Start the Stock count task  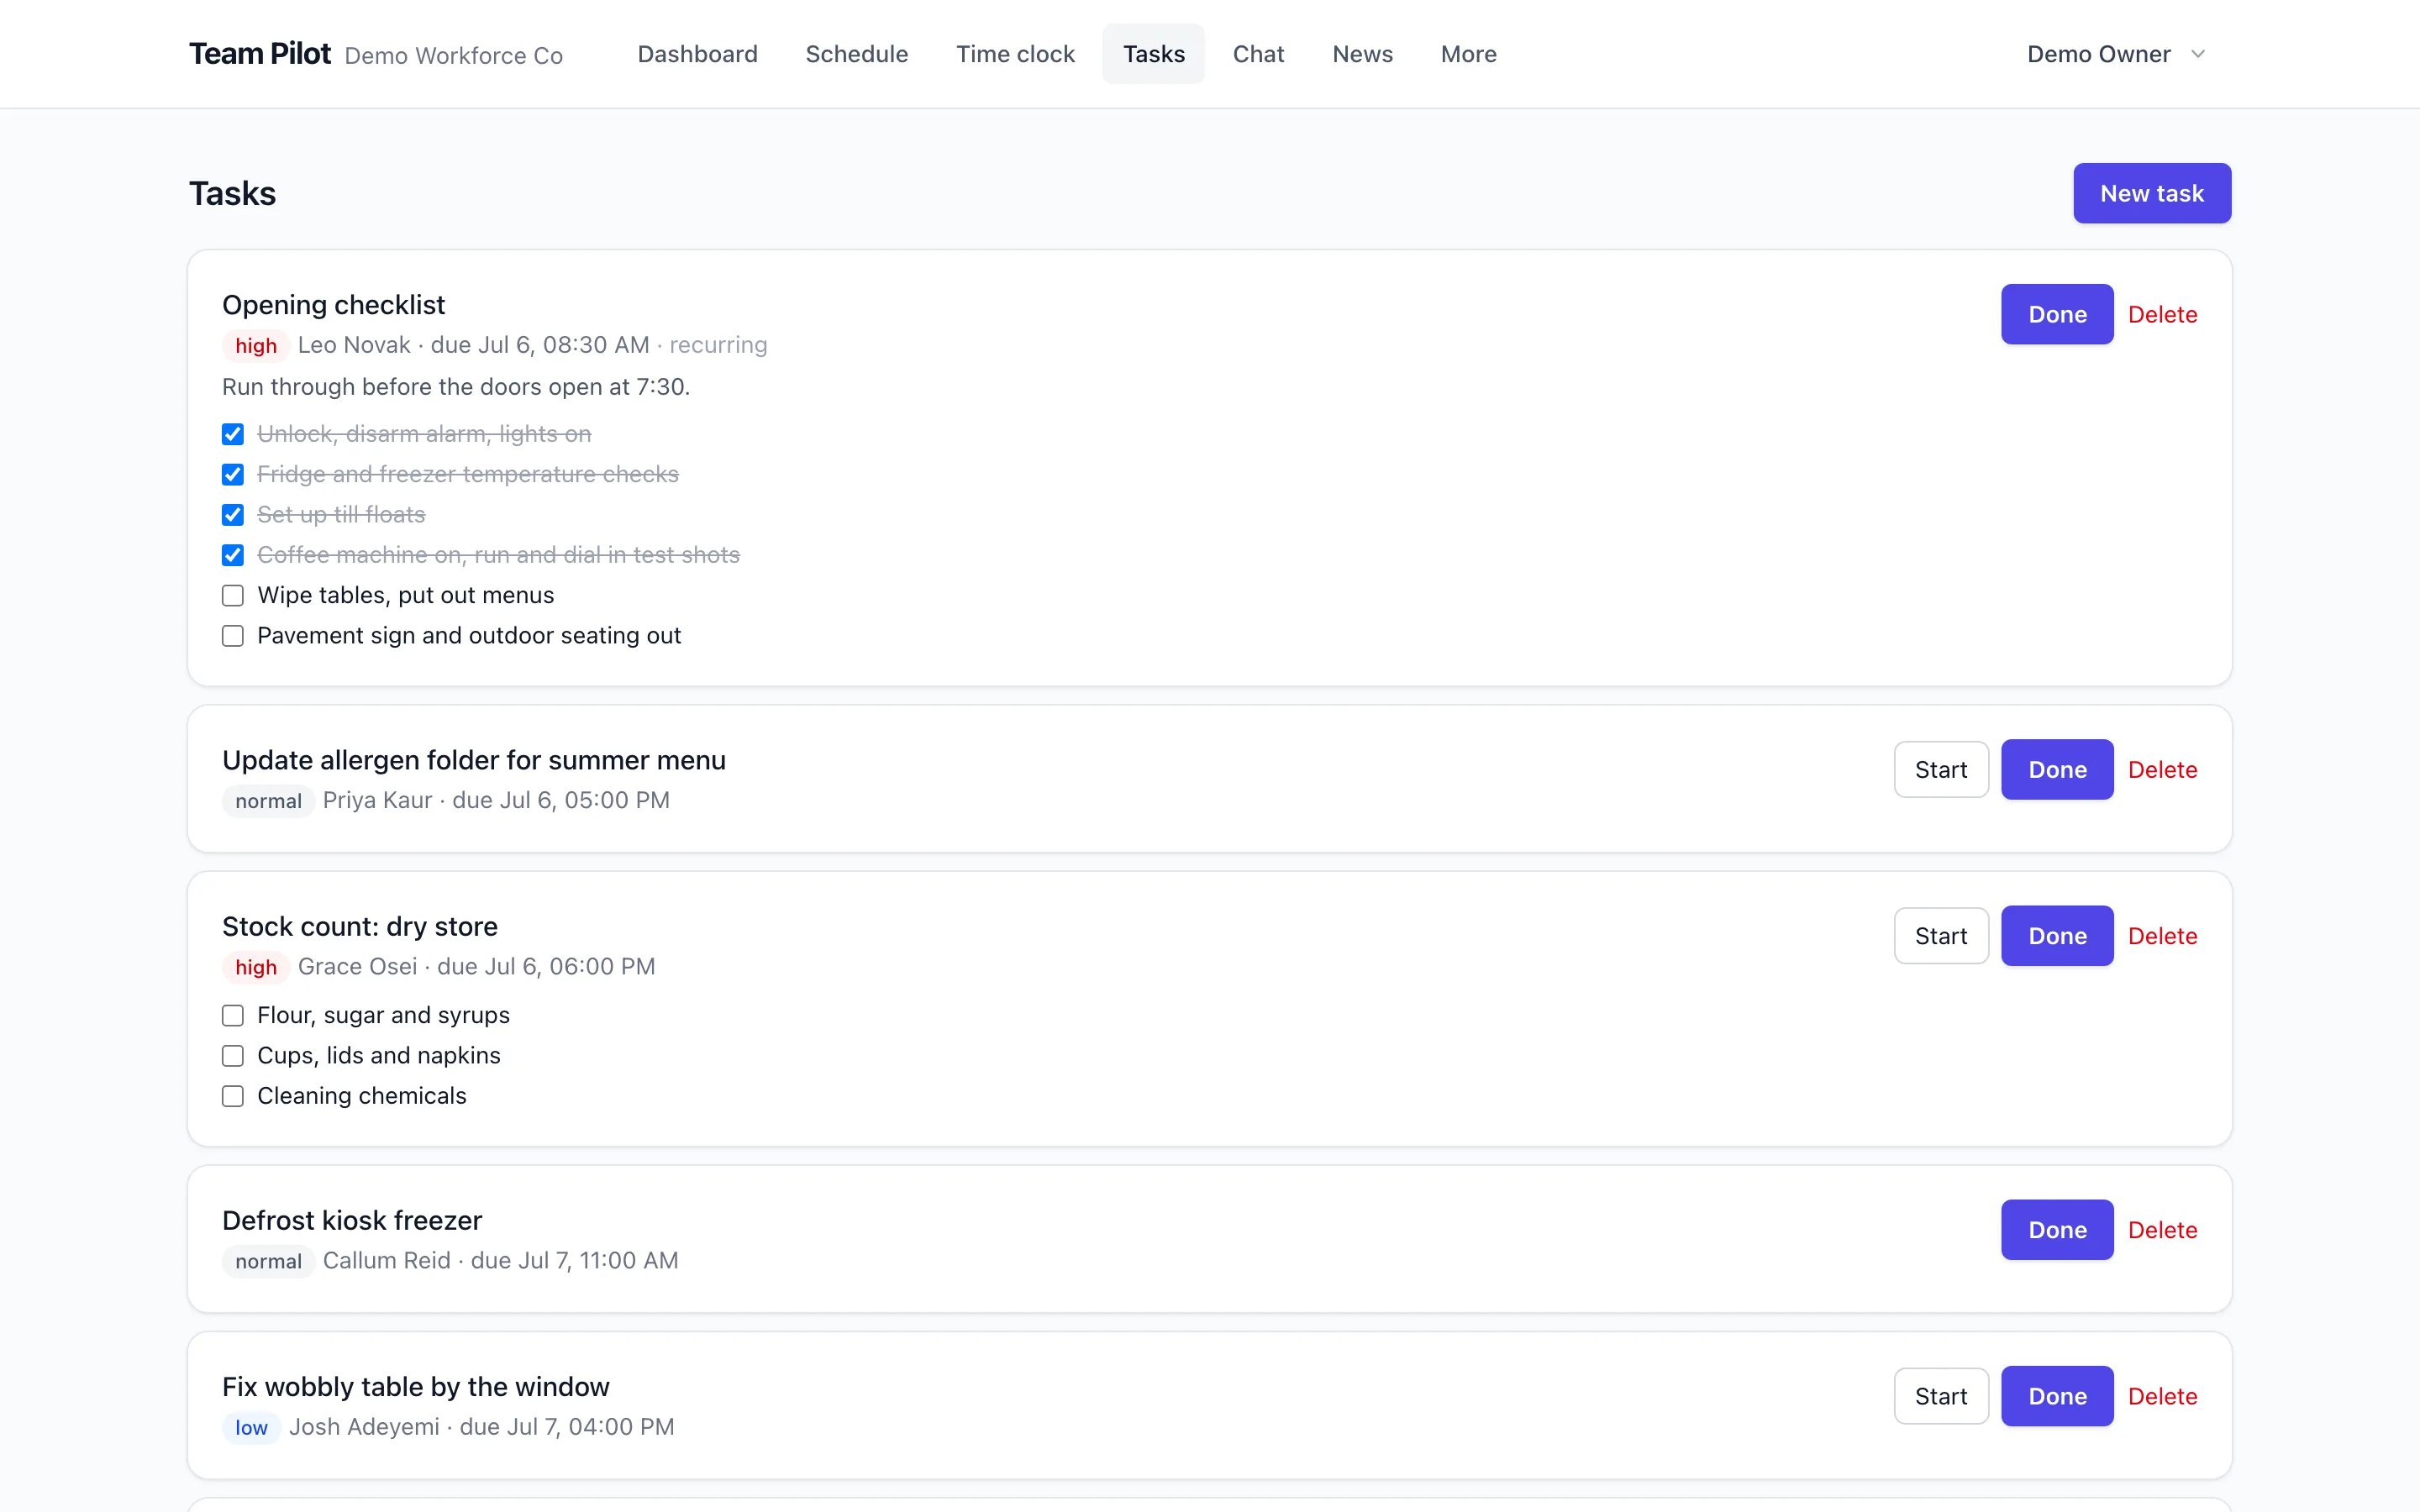pos(1941,935)
